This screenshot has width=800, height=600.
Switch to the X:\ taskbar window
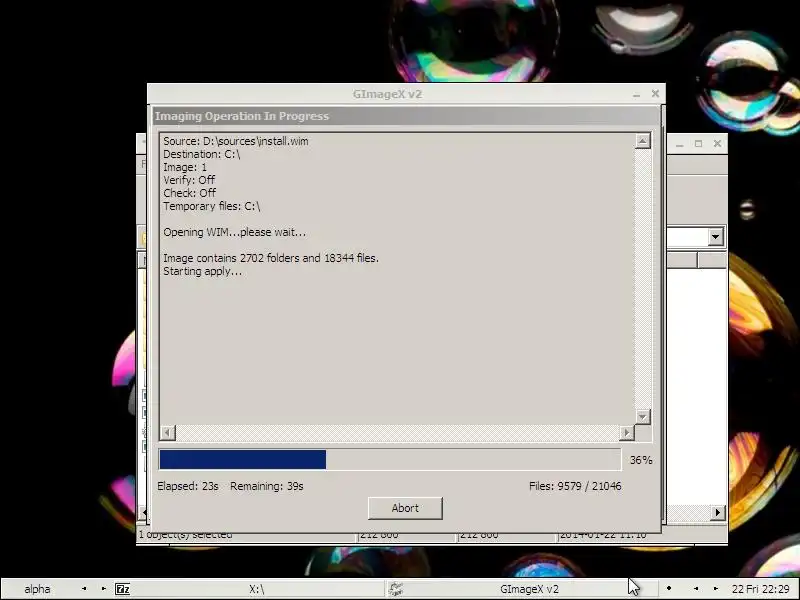(257, 589)
